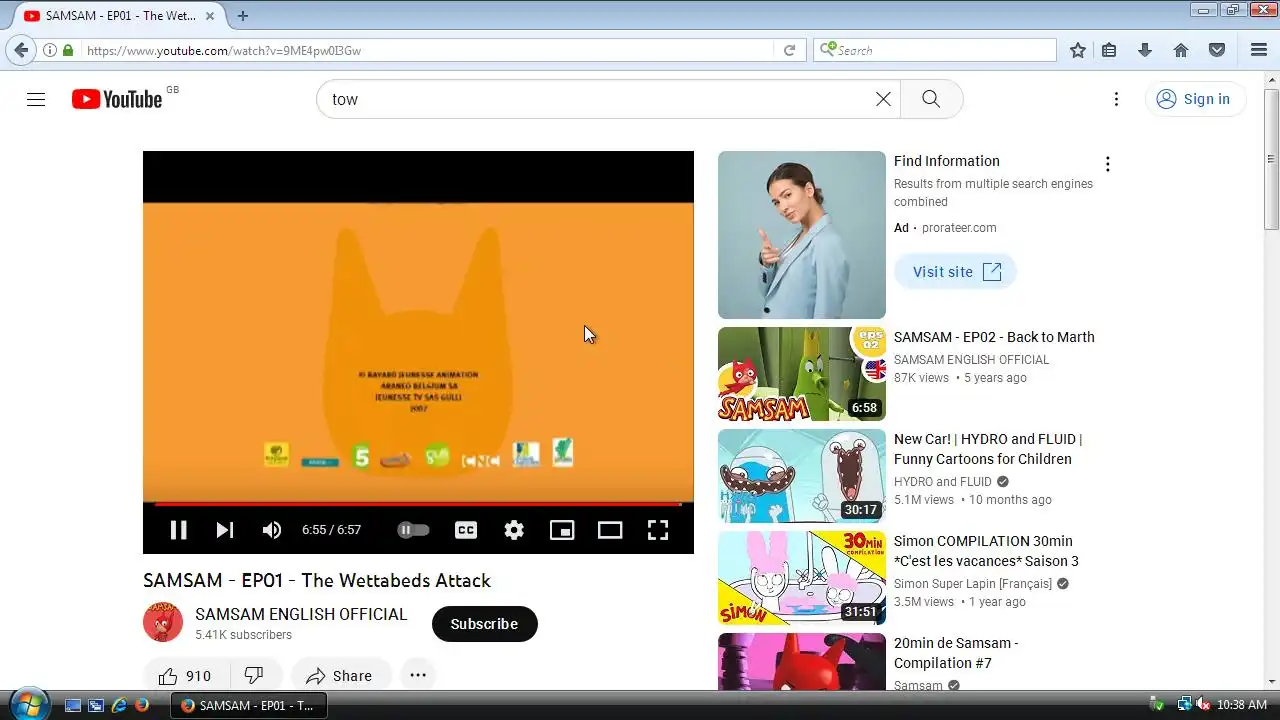Screen dimensions: 1280x720
Task: Click Firefox taskbar button SAMSAM - EP01
Action: (248, 705)
